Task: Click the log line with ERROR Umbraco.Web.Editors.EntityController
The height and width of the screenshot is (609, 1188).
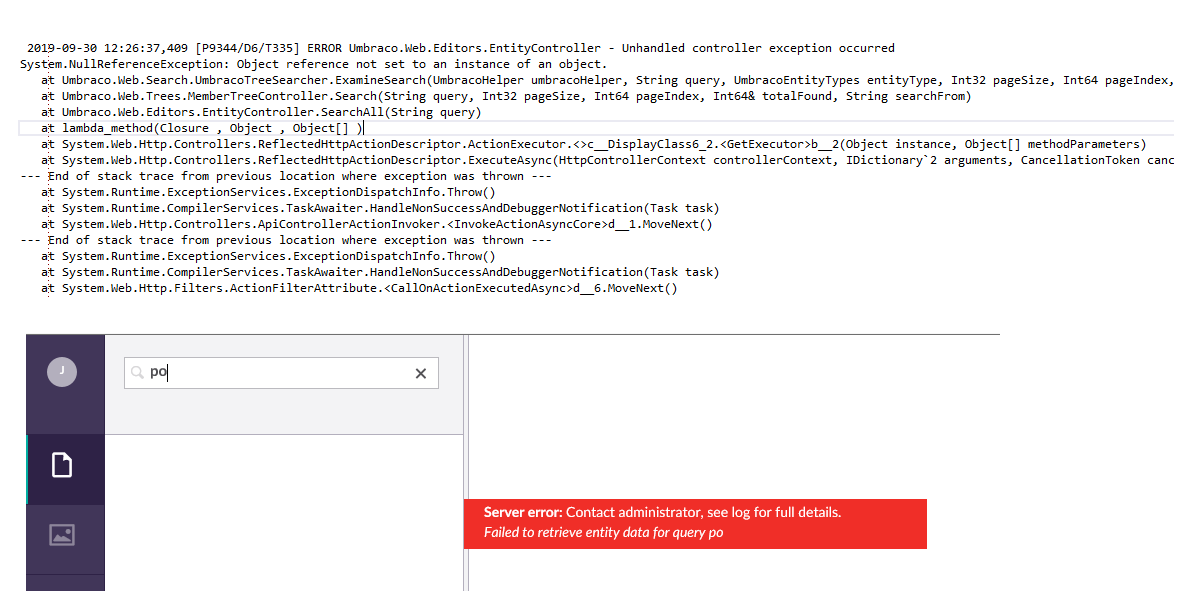Action: pyautogui.click(x=461, y=48)
